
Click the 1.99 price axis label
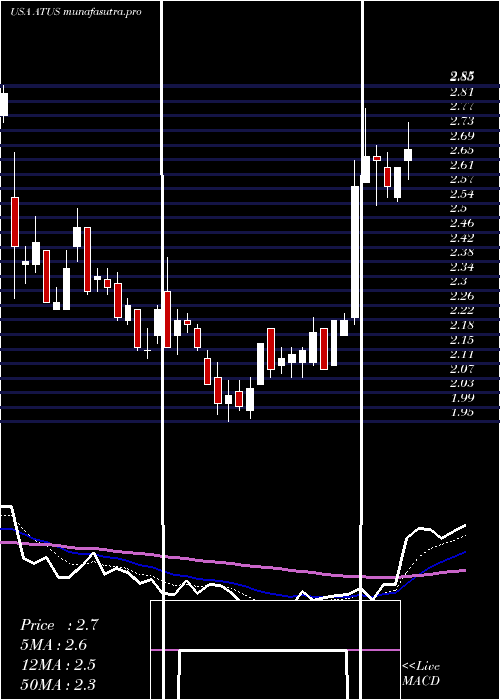(x=462, y=398)
